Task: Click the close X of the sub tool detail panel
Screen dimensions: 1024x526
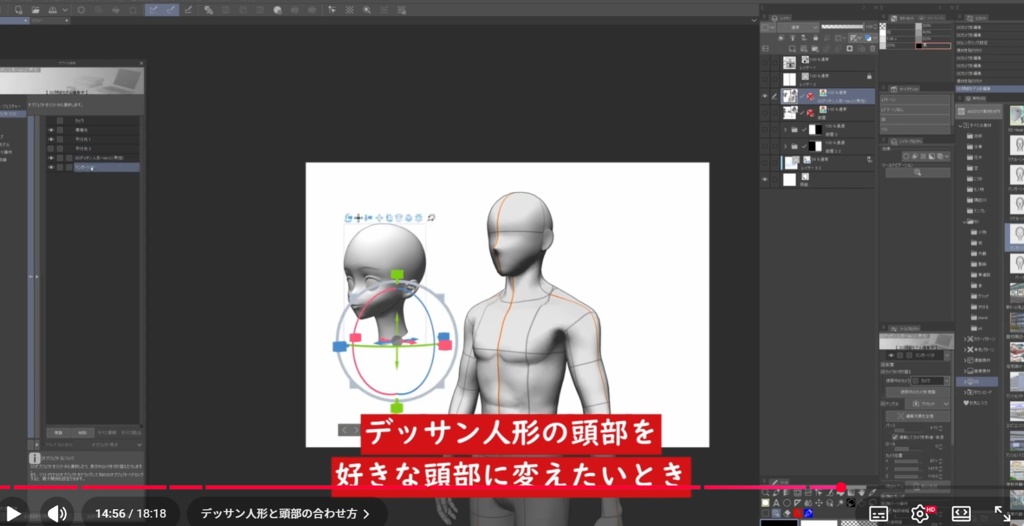Action: click(x=141, y=63)
